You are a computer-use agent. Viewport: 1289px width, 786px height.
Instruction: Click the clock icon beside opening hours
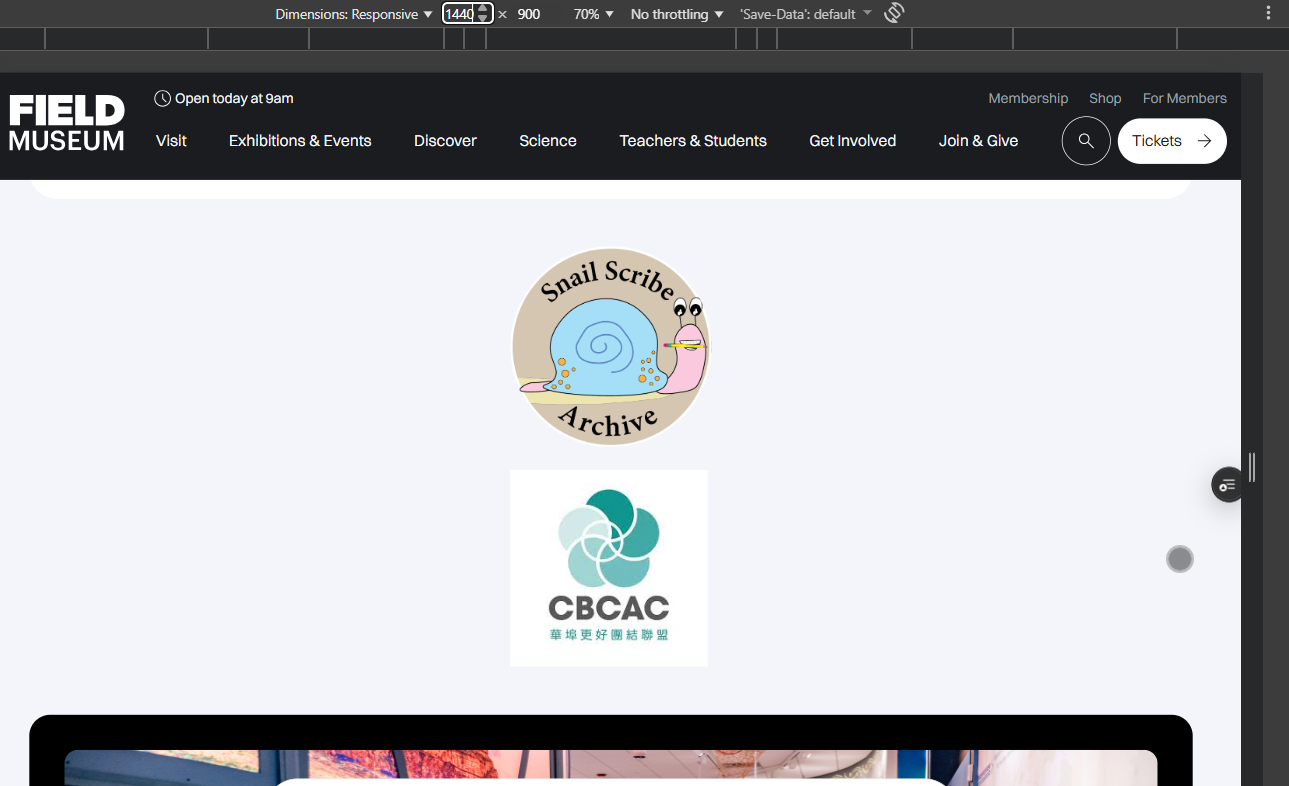[162, 98]
